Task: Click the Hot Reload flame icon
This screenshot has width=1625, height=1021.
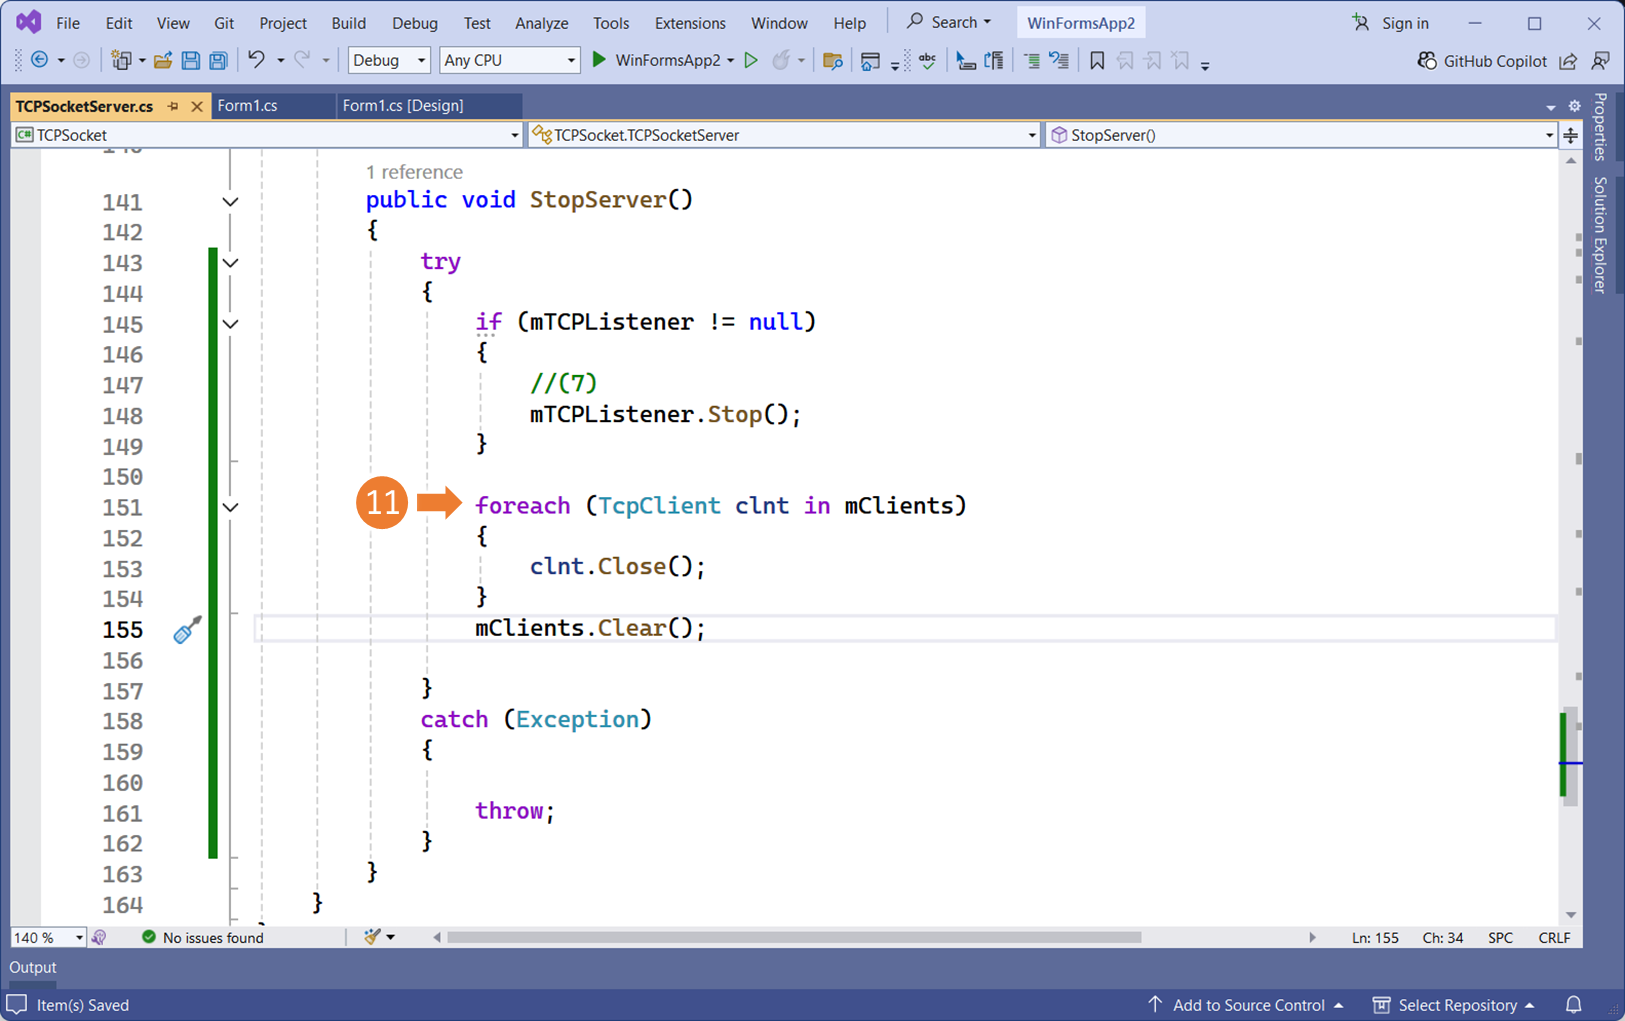Action: [x=781, y=60]
